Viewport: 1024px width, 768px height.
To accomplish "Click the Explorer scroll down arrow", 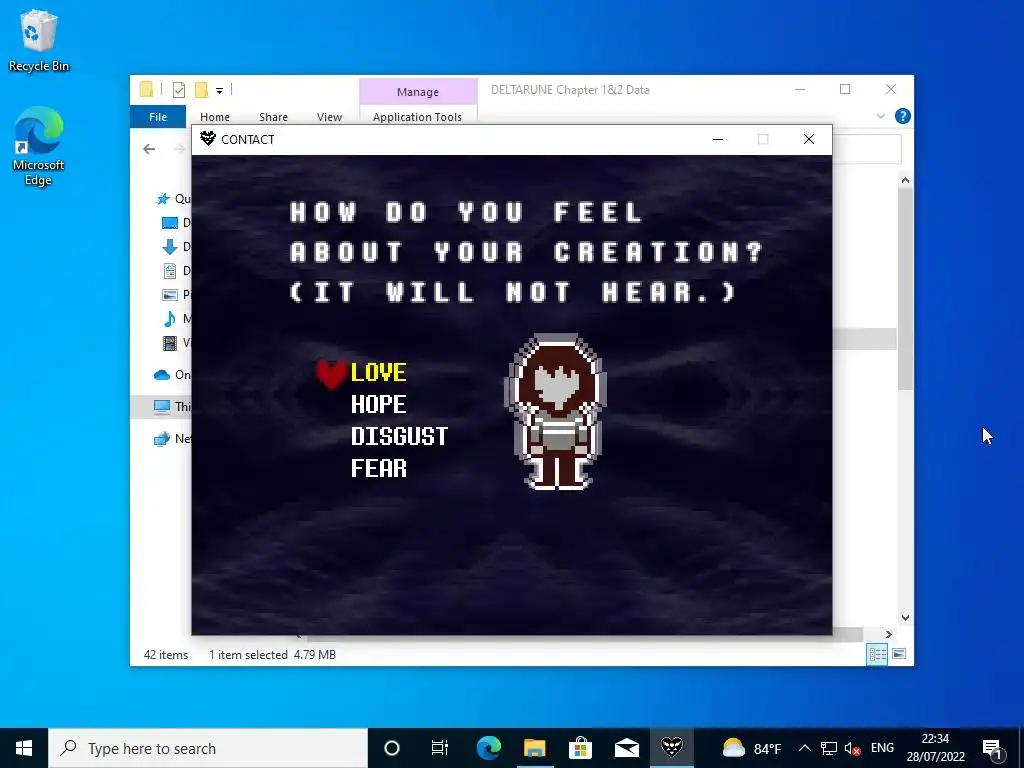I will 905,617.
